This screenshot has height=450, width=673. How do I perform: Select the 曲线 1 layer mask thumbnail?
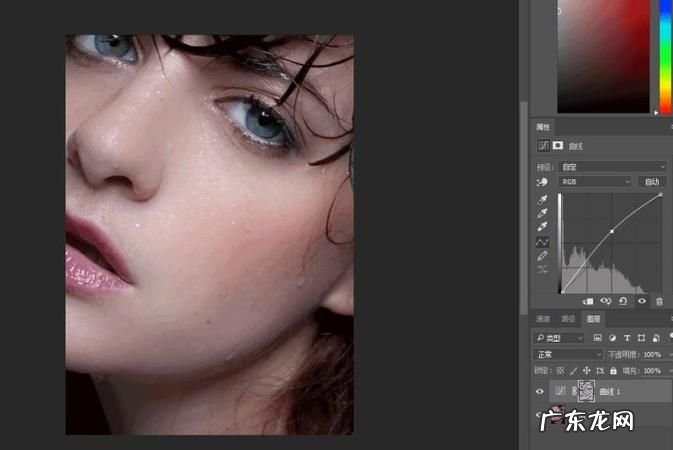point(586,391)
